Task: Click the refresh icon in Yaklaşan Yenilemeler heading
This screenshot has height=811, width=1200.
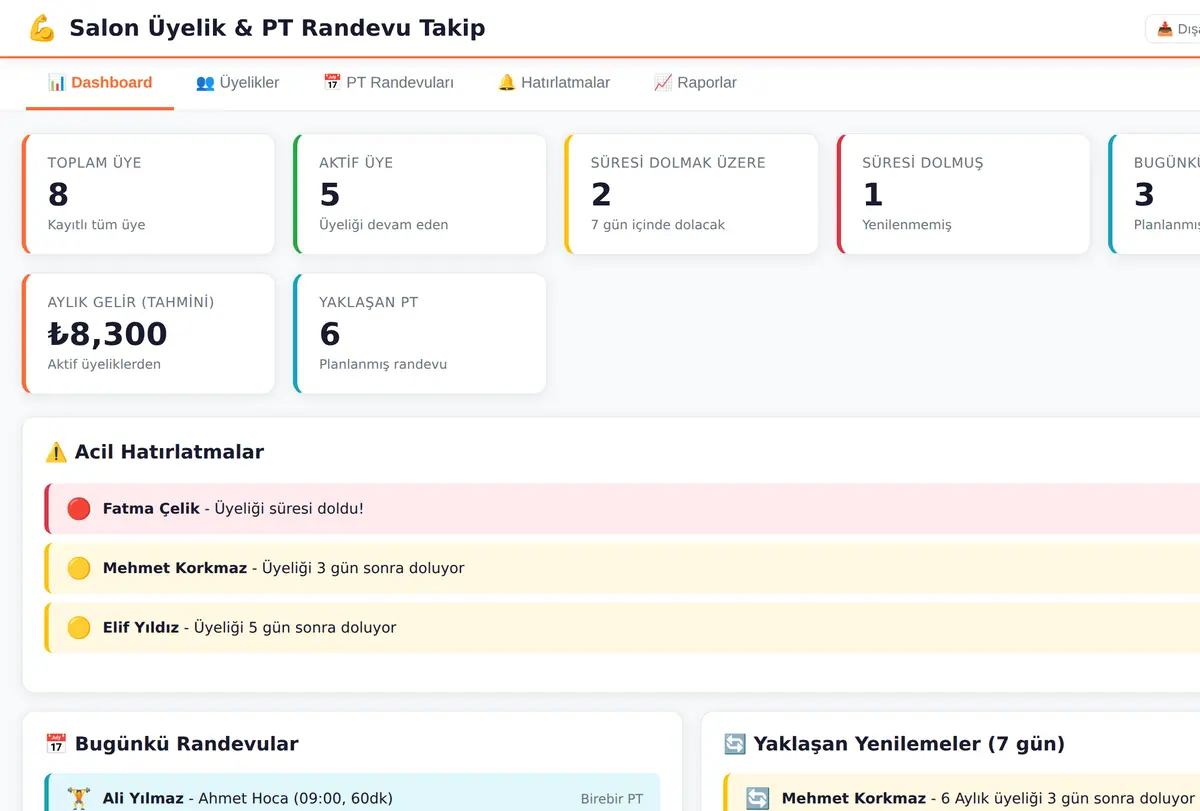Action: 735,744
